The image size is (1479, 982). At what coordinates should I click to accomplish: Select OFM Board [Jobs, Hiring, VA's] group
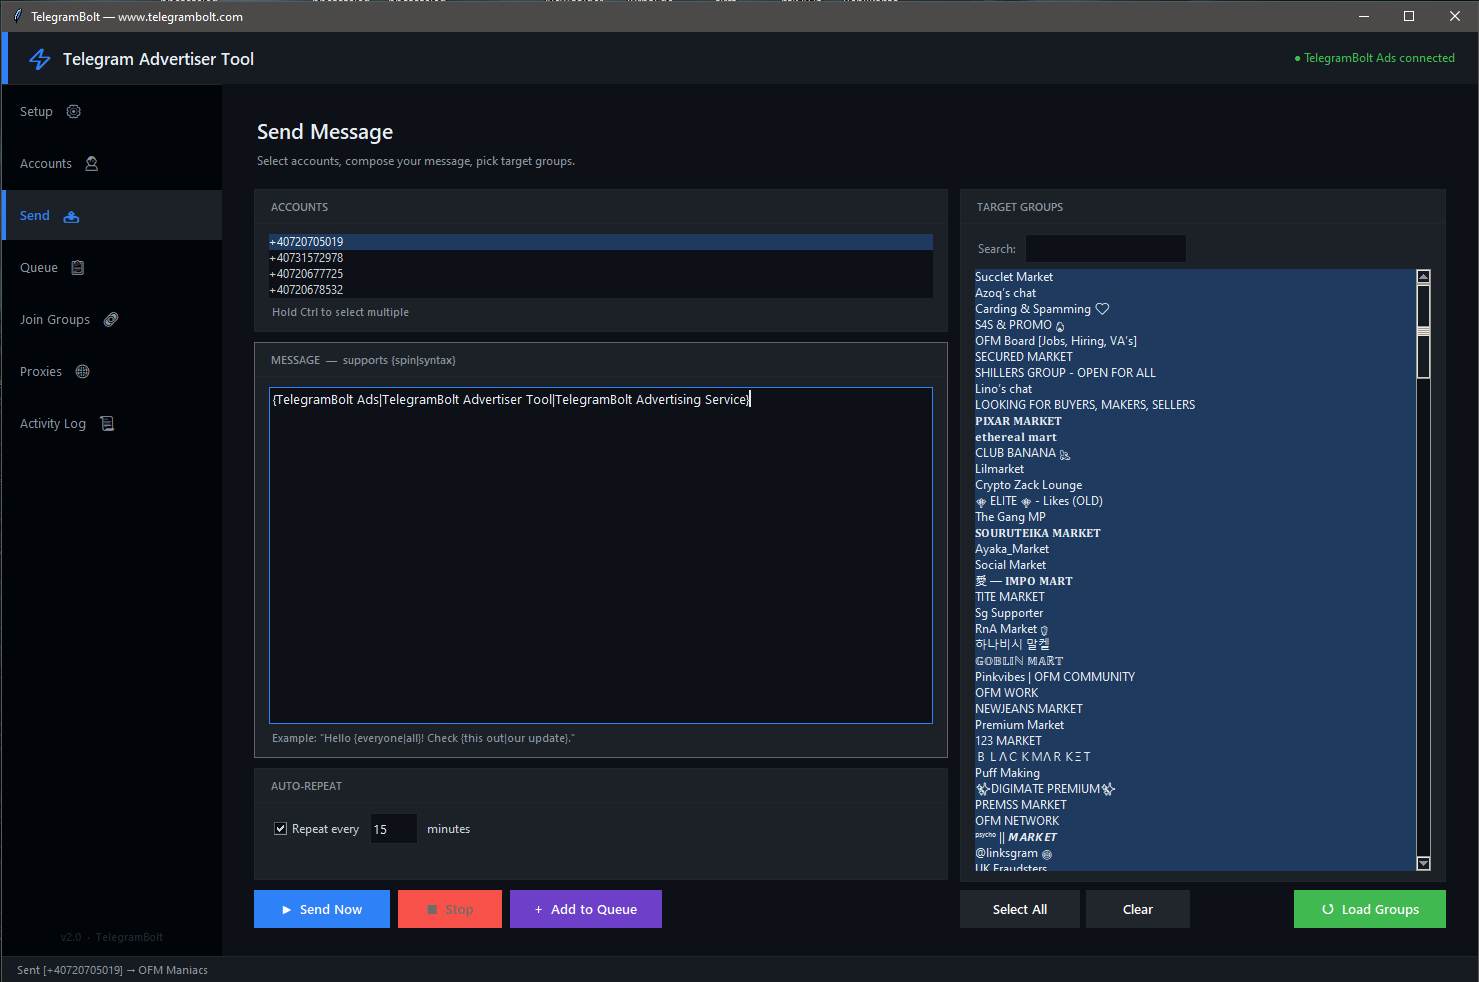pyautogui.click(x=1195, y=341)
